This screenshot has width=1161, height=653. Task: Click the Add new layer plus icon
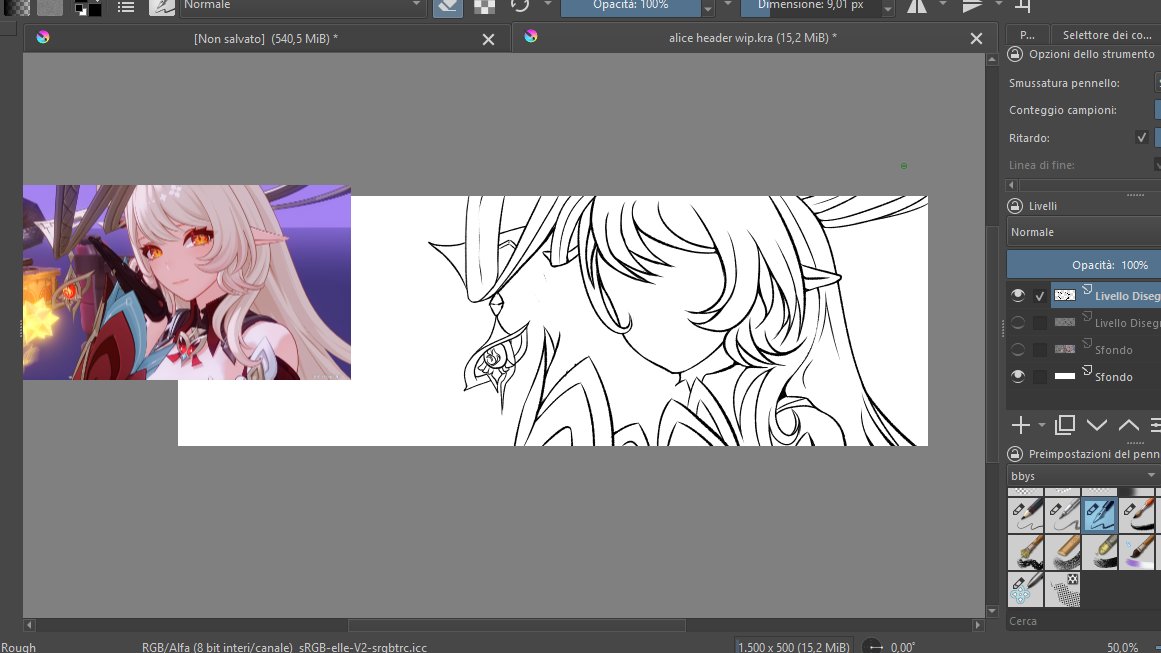1020,425
